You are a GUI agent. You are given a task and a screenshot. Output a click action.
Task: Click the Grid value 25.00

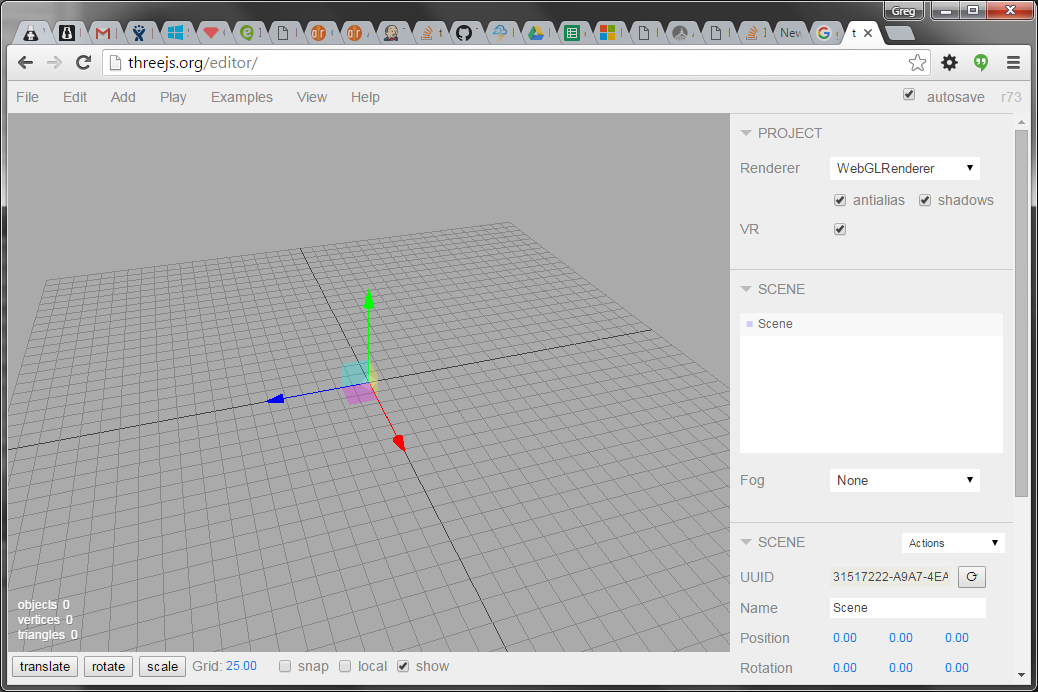(241, 666)
